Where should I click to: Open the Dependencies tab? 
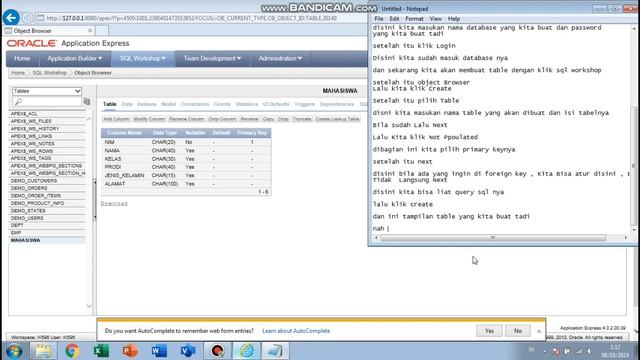337,104
